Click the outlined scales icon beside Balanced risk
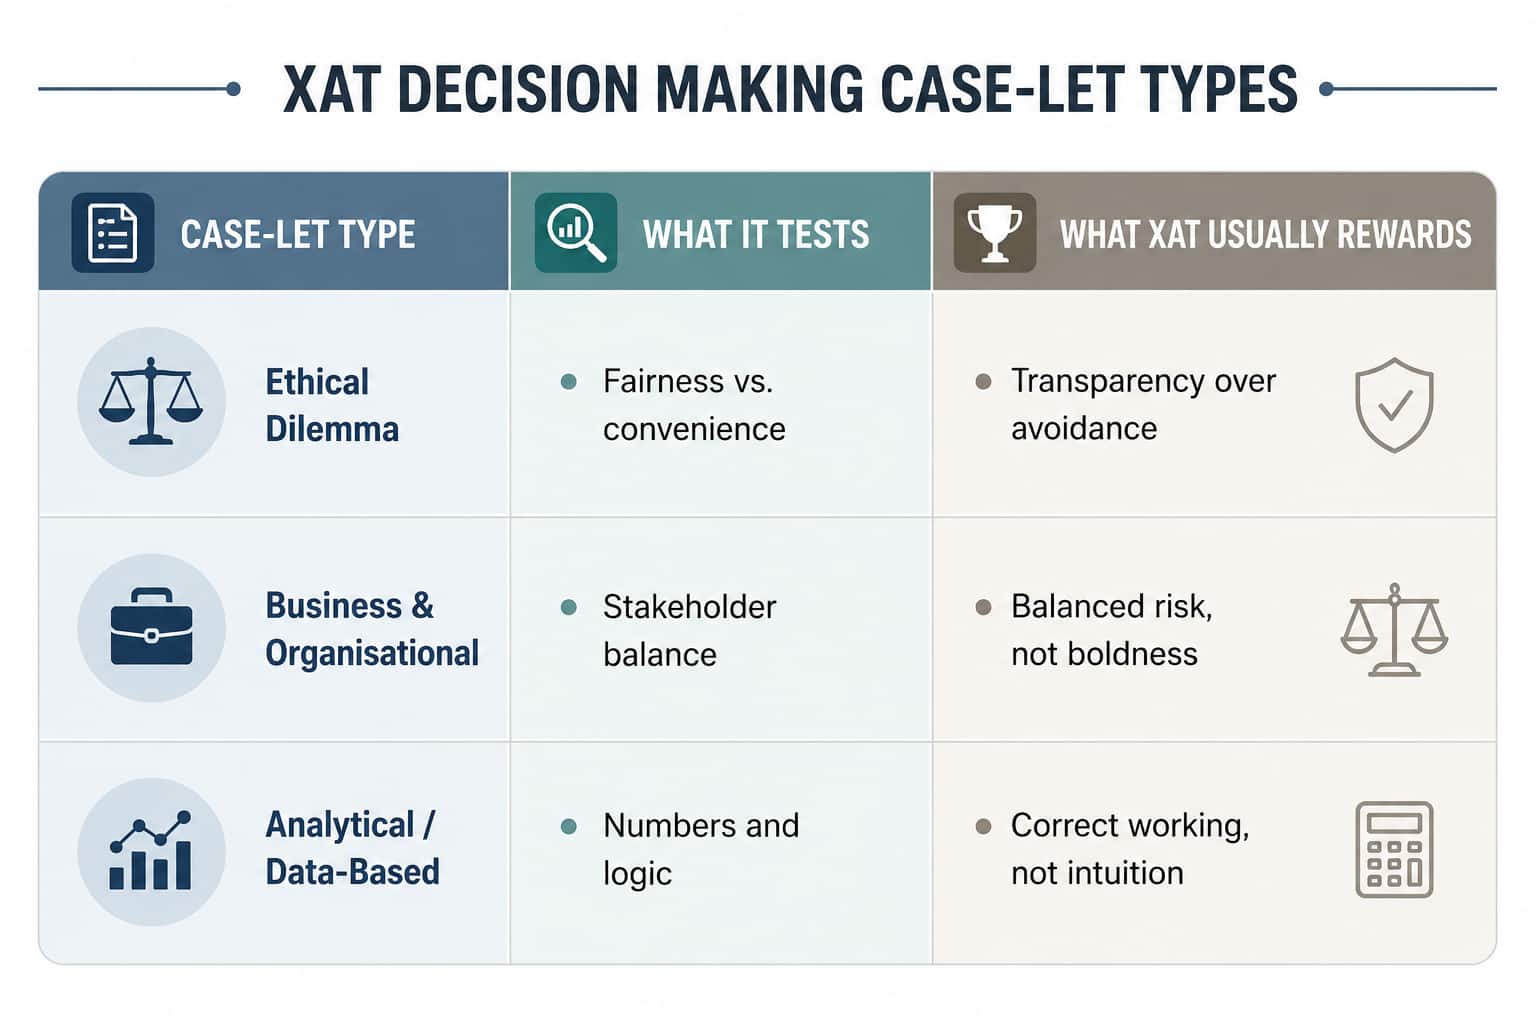The image size is (1536, 1024). coord(1394,630)
